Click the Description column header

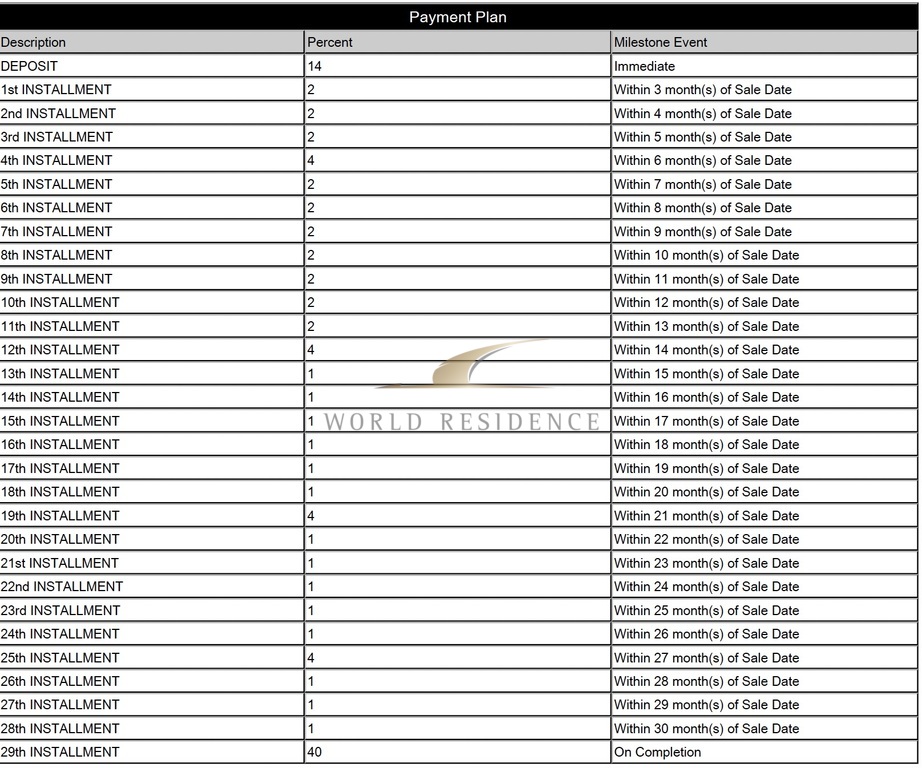pyautogui.click(x=34, y=42)
